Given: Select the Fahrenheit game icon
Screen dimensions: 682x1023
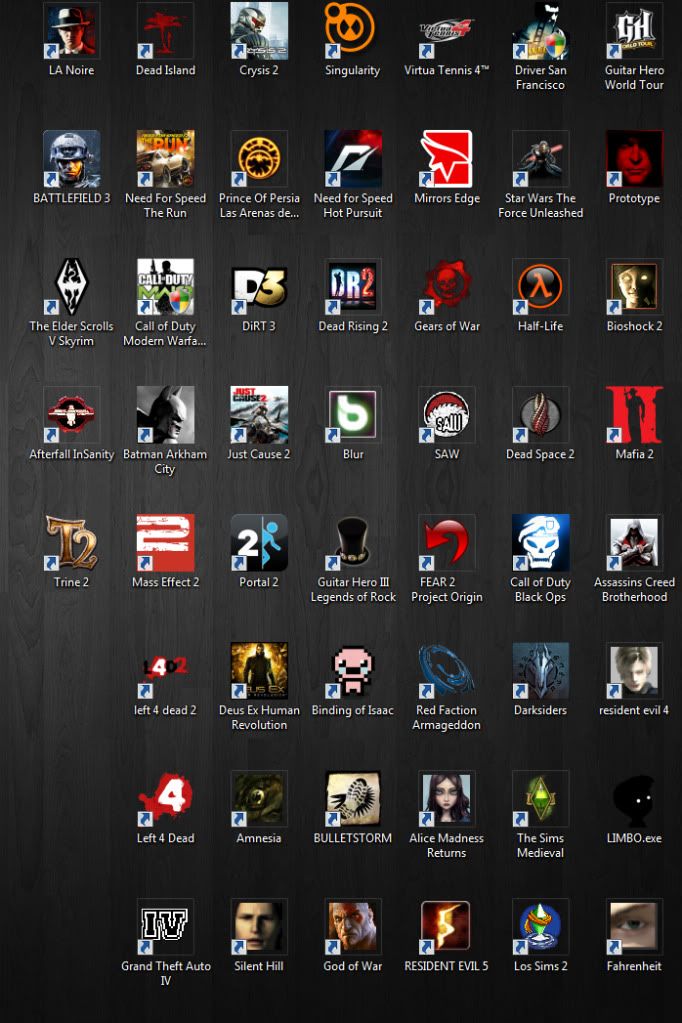Looking at the screenshot, I should (x=634, y=926).
